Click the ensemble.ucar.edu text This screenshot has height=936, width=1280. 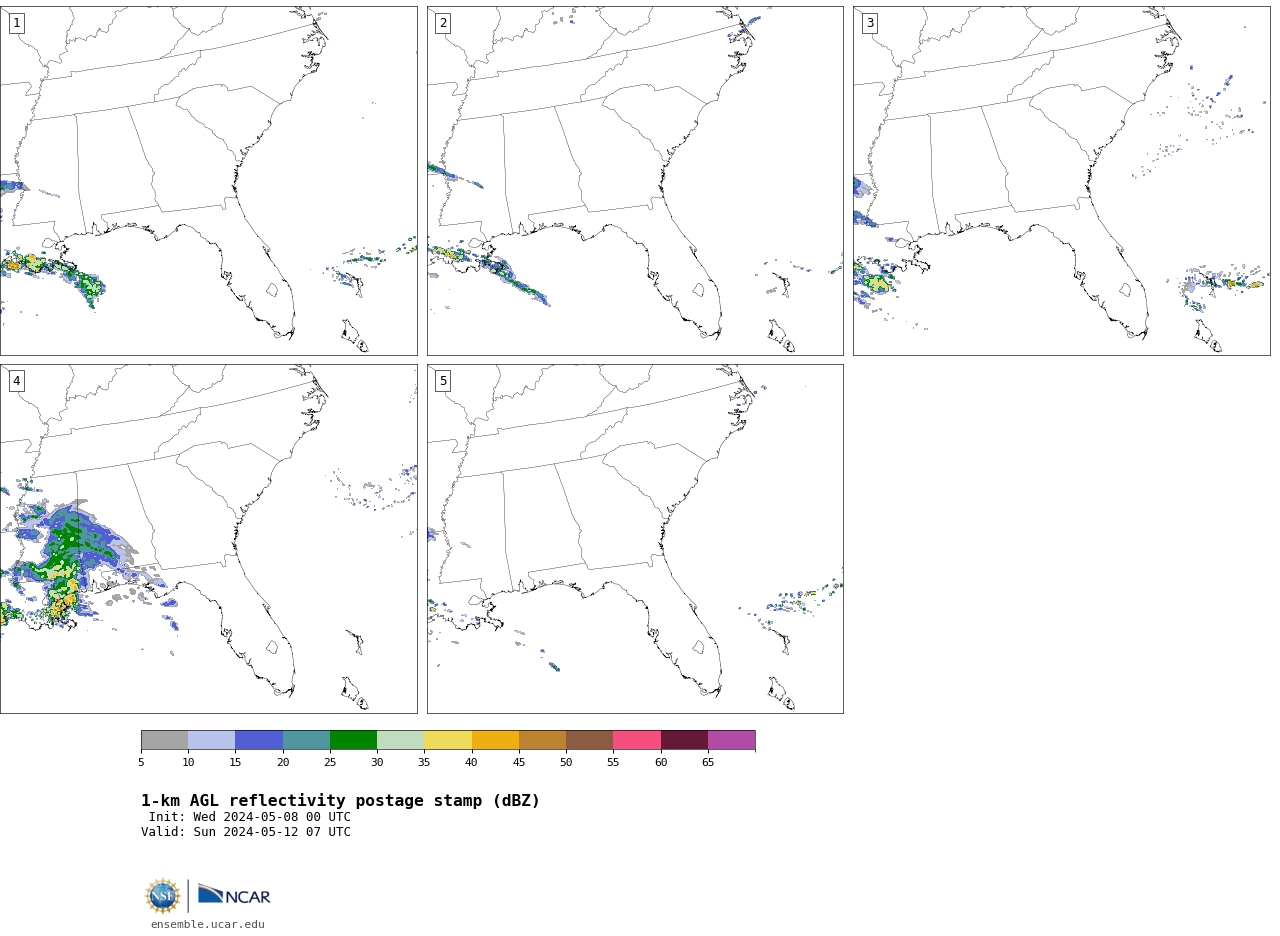(208, 925)
